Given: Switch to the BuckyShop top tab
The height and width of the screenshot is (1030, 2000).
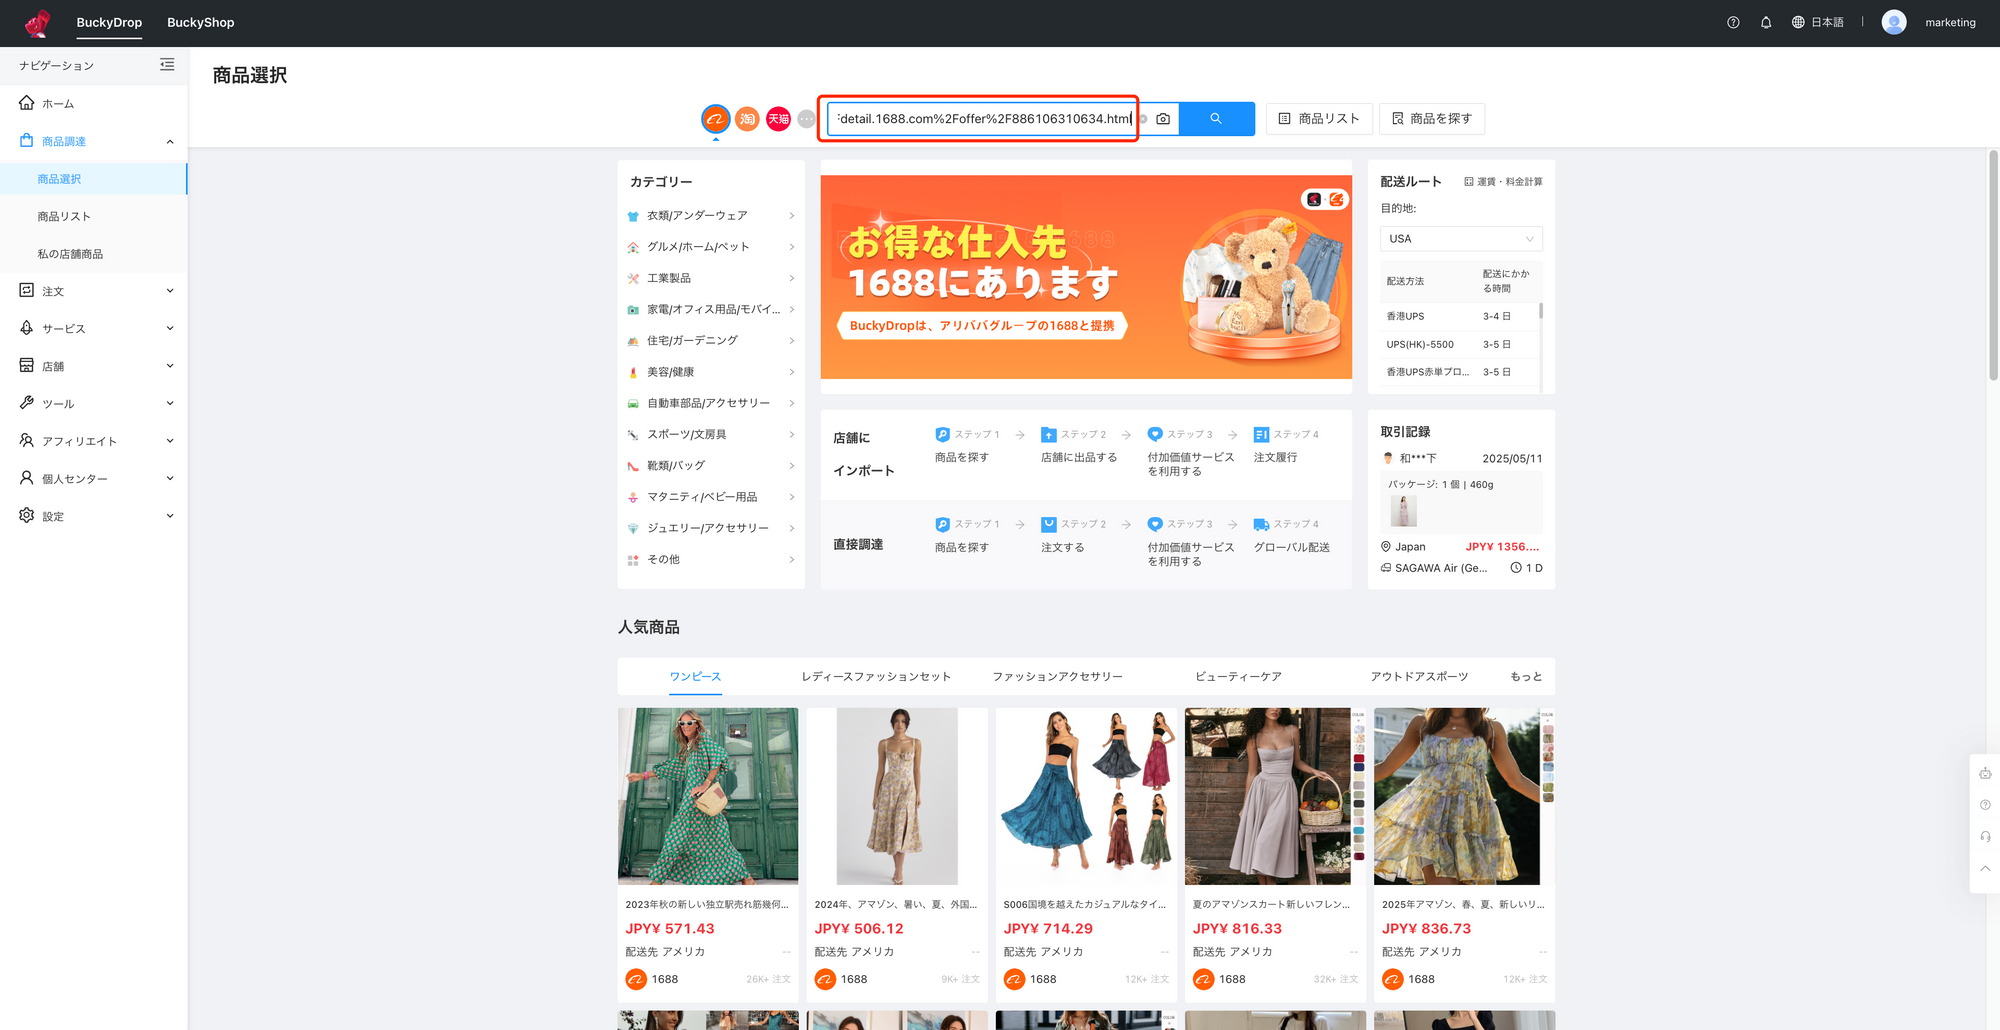Looking at the screenshot, I should [201, 22].
